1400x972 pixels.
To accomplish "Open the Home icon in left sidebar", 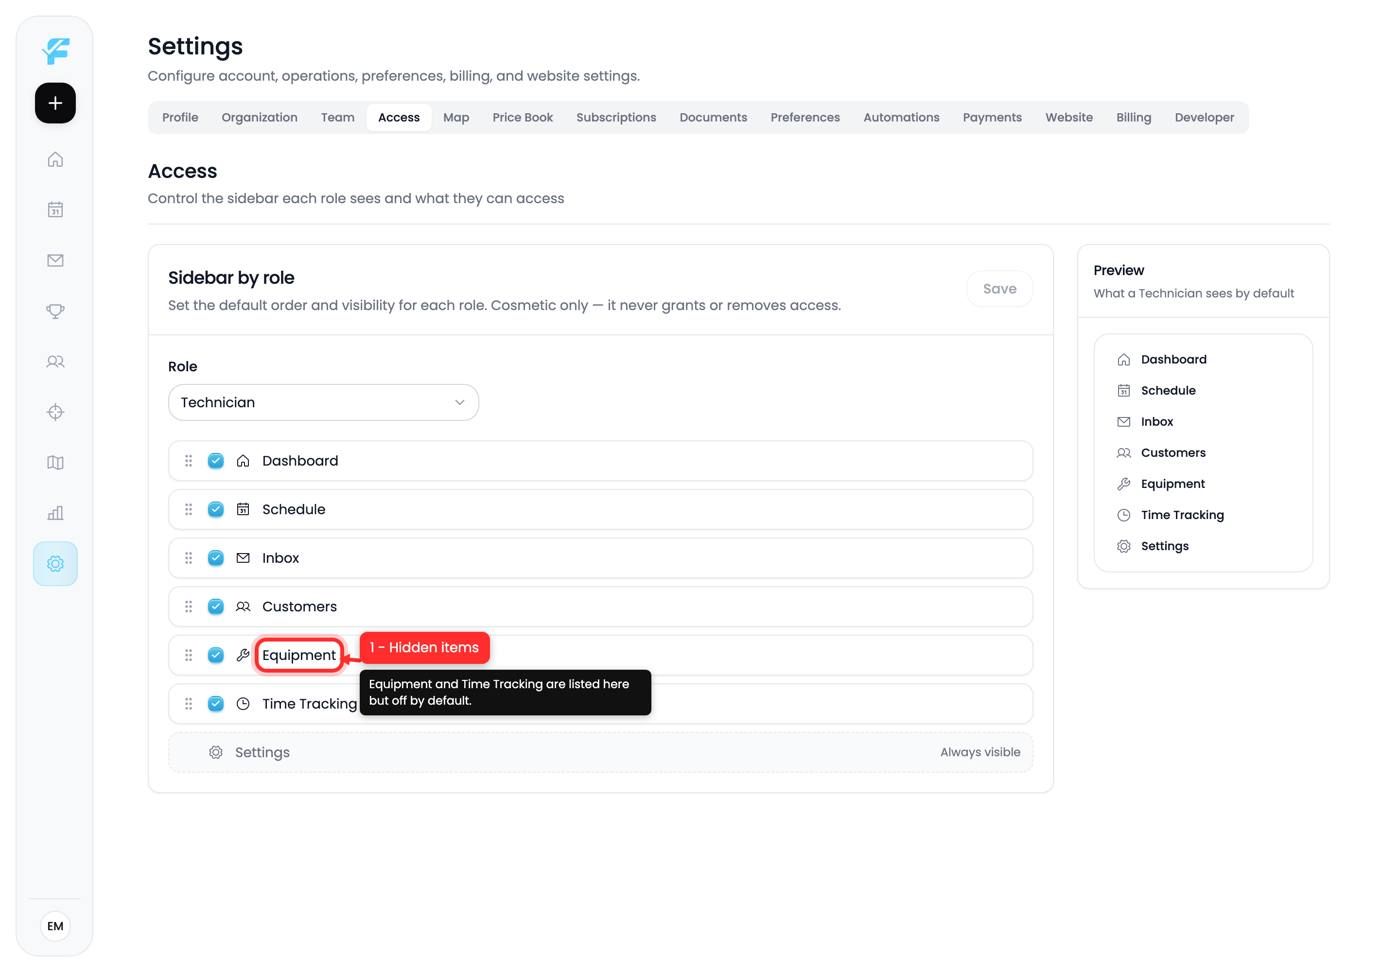I will point(55,159).
